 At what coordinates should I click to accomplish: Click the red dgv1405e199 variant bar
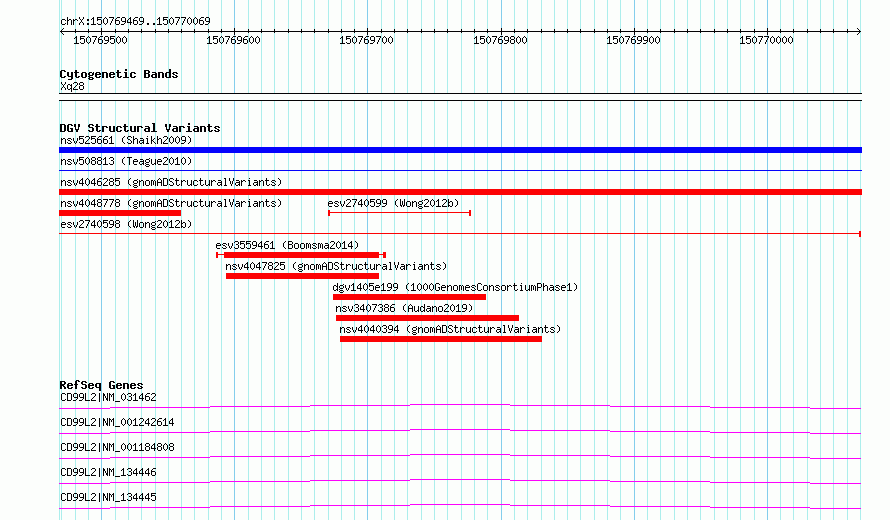[x=409, y=297]
